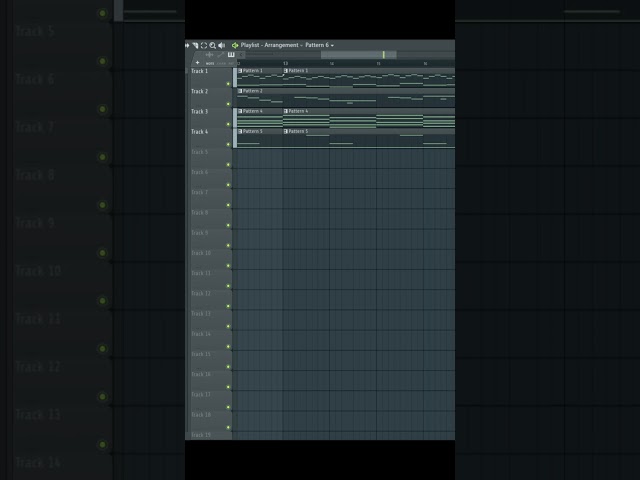Click the piano keys pattern clip icon
Viewport: 640px width, 480px height.
pyautogui.click(x=231, y=55)
